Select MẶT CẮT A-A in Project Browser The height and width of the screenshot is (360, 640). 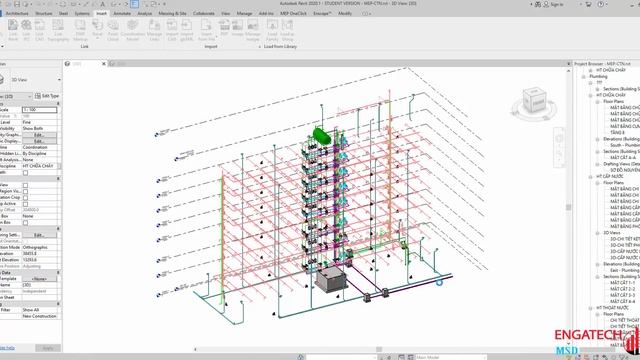pyautogui.click(x=623, y=158)
